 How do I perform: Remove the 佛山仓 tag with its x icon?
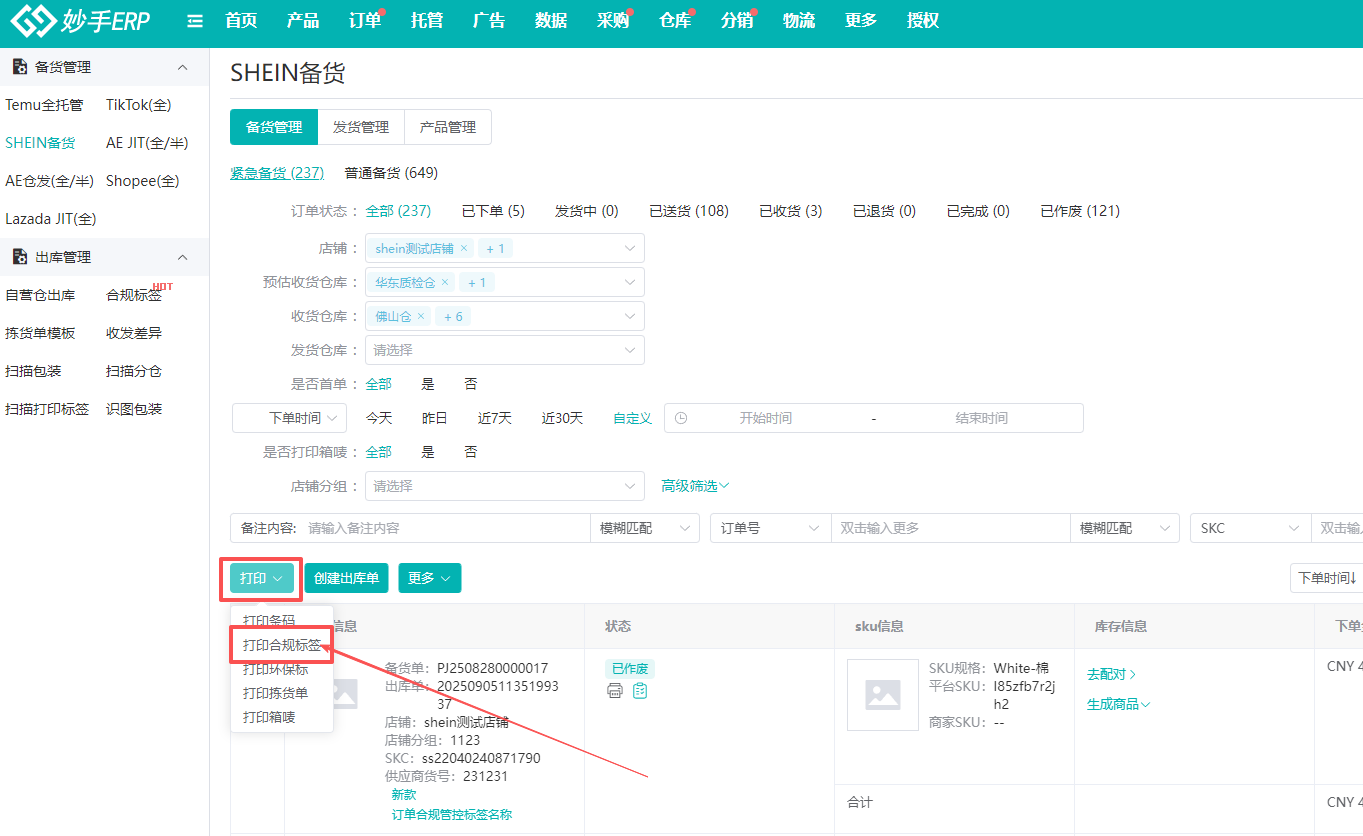pos(421,317)
